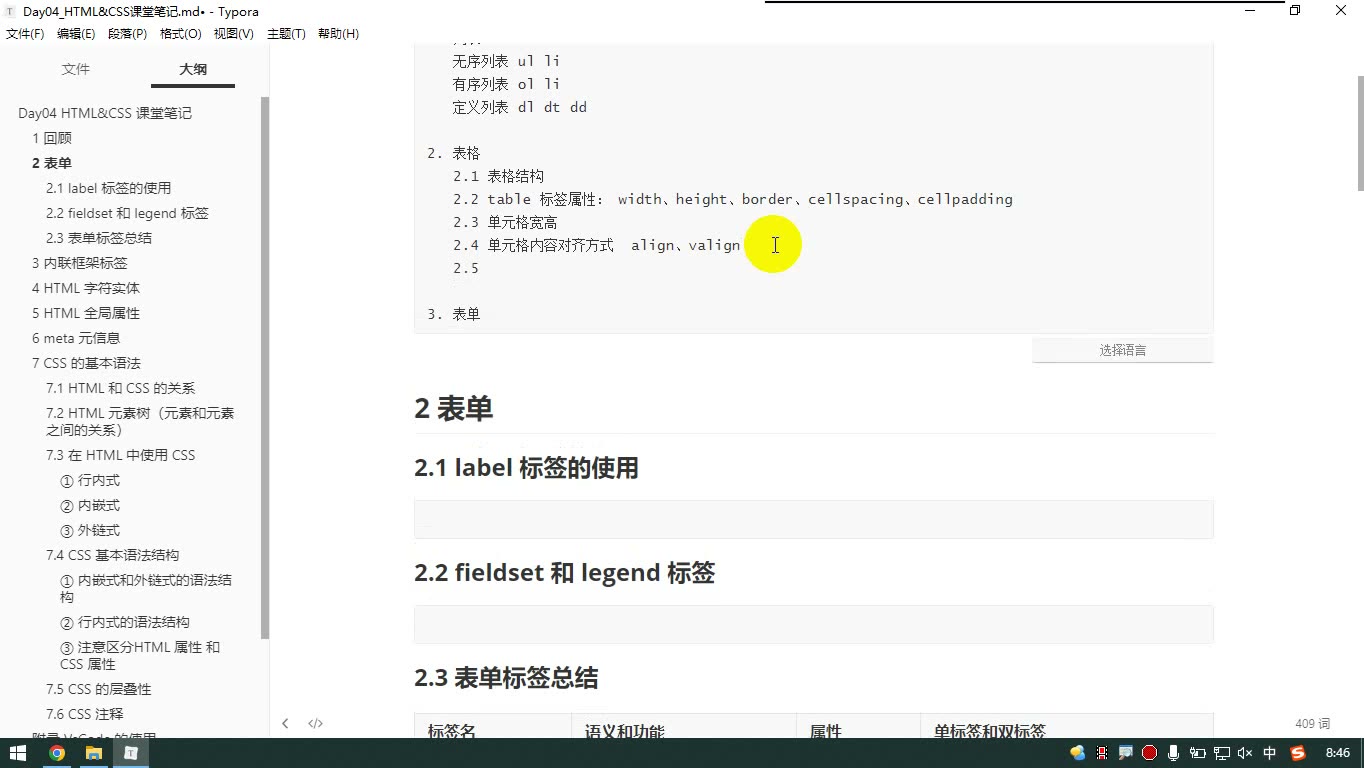Go to ② 内嵌式 outline item
The image size is (1364, 768).
coord(90,505)
